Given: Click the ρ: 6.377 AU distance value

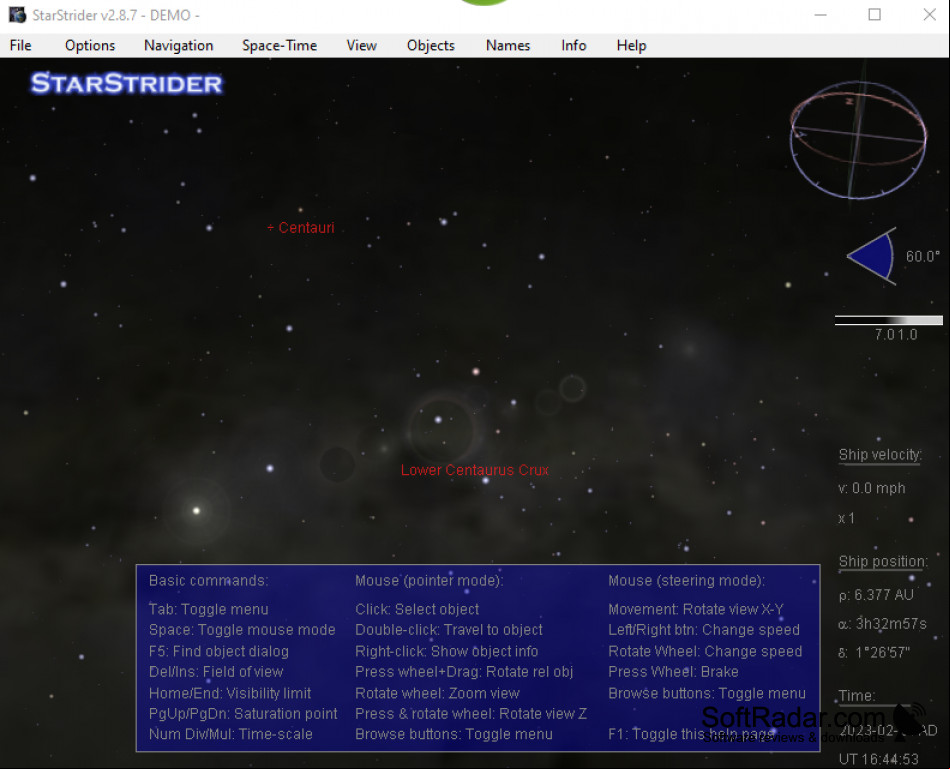Looking at the screenshot, I should pyautogui.click(x=876, y=595).
